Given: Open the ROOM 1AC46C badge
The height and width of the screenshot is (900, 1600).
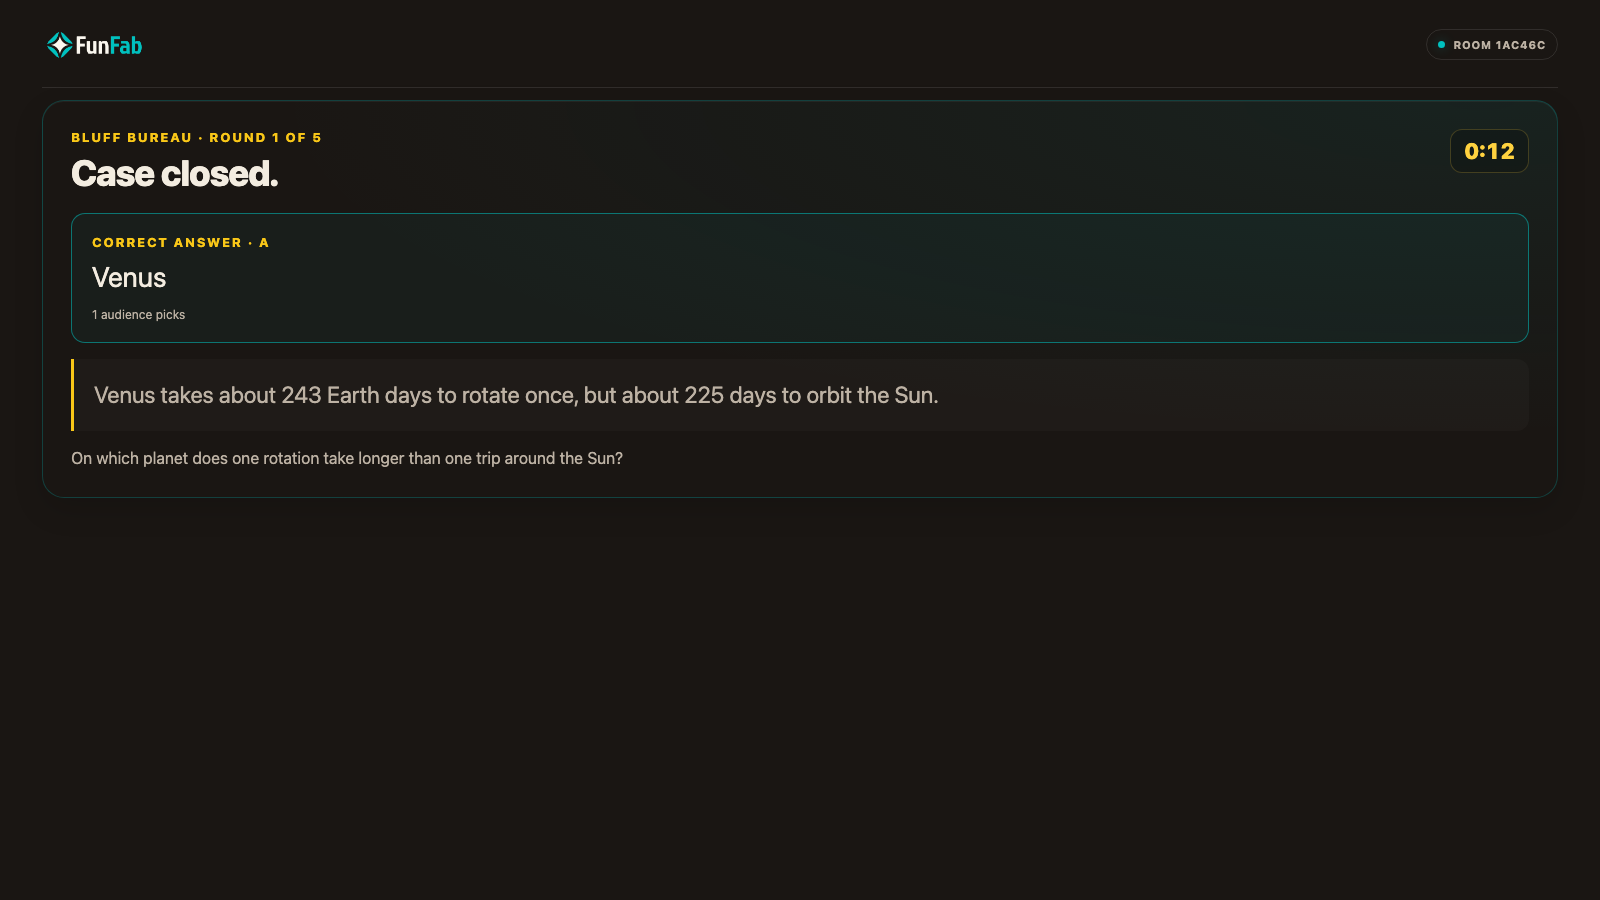Looking at the screenshot, I should [1491, 45].
